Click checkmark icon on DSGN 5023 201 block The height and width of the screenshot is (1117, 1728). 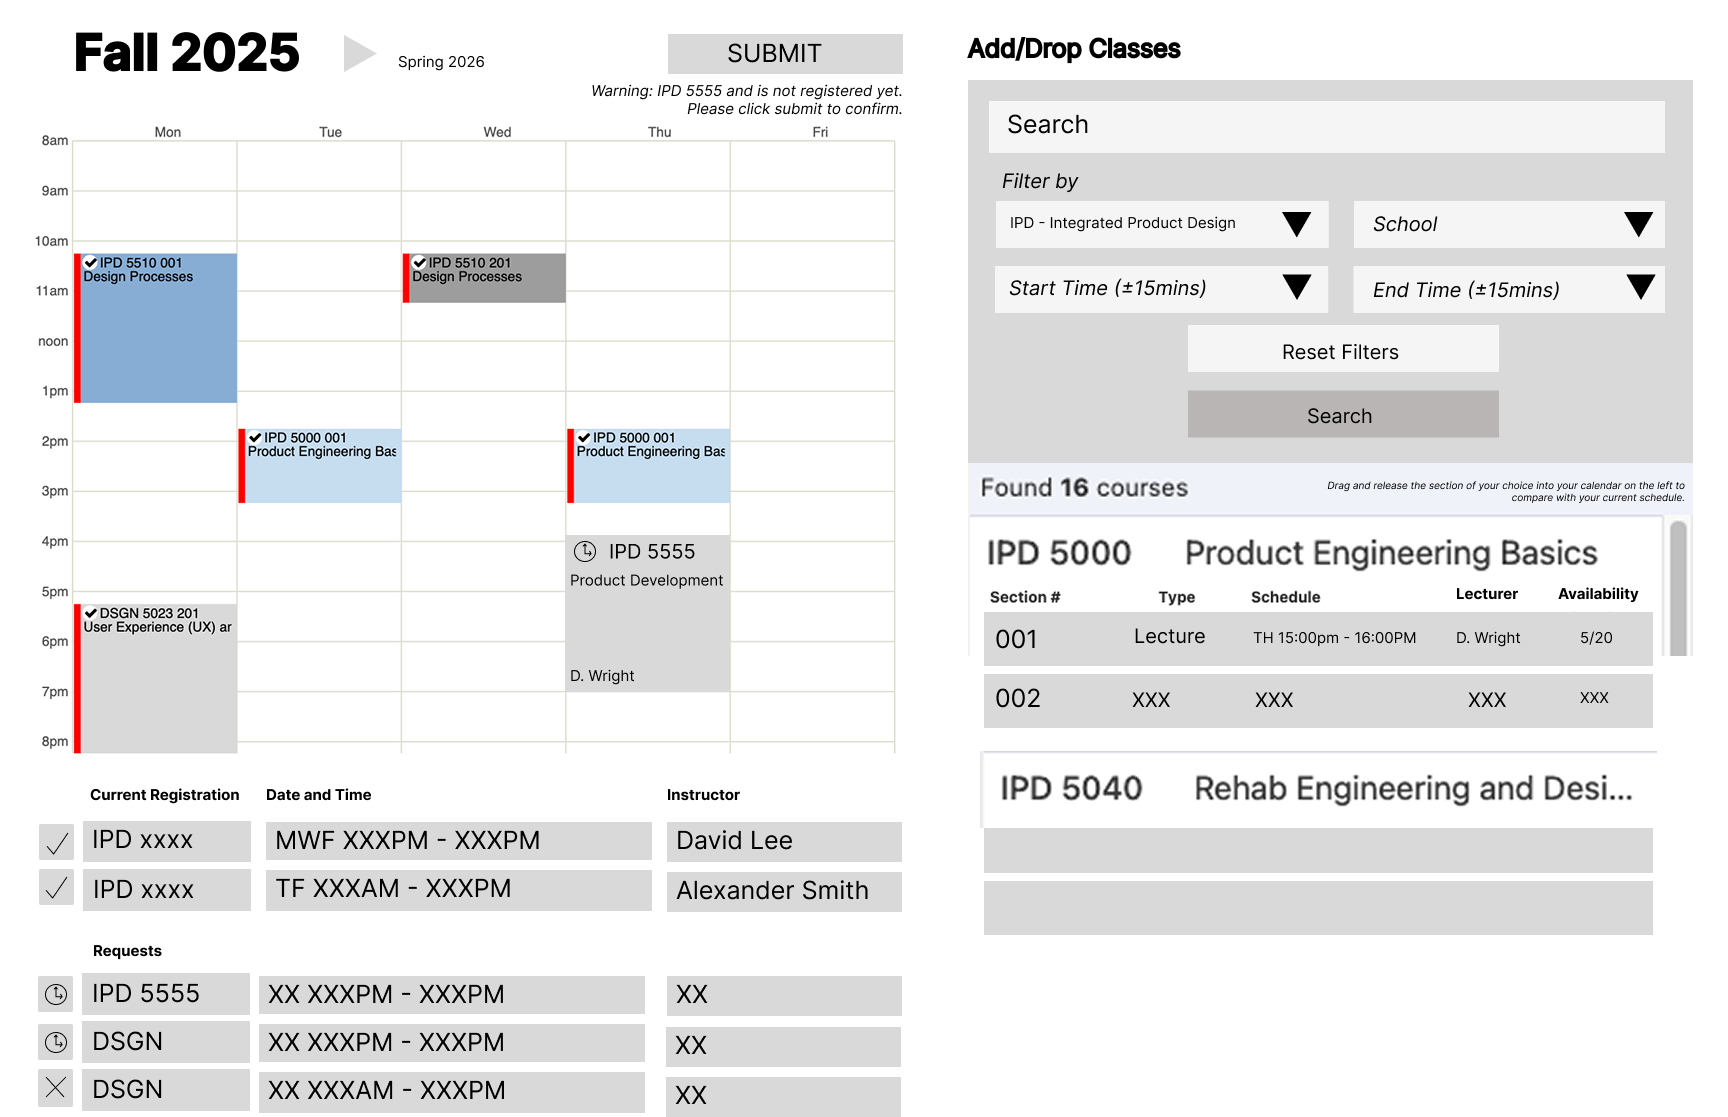point(91,613)
